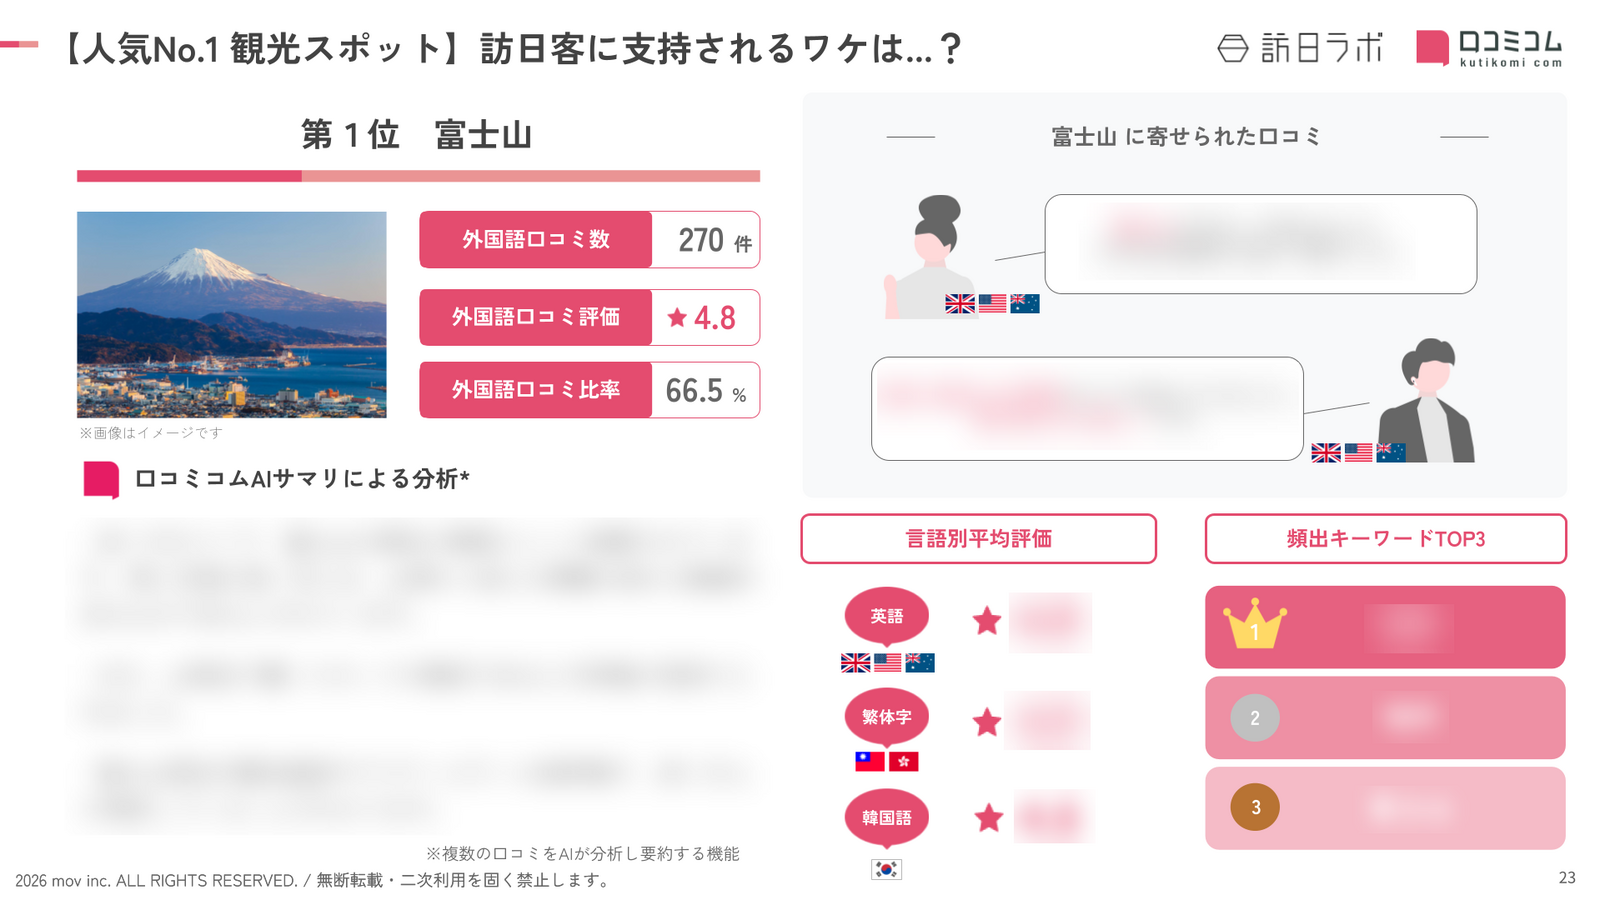Select the 英語 language bubble
This screenshot has width=1600, height=900.
[x=886, y=615]
